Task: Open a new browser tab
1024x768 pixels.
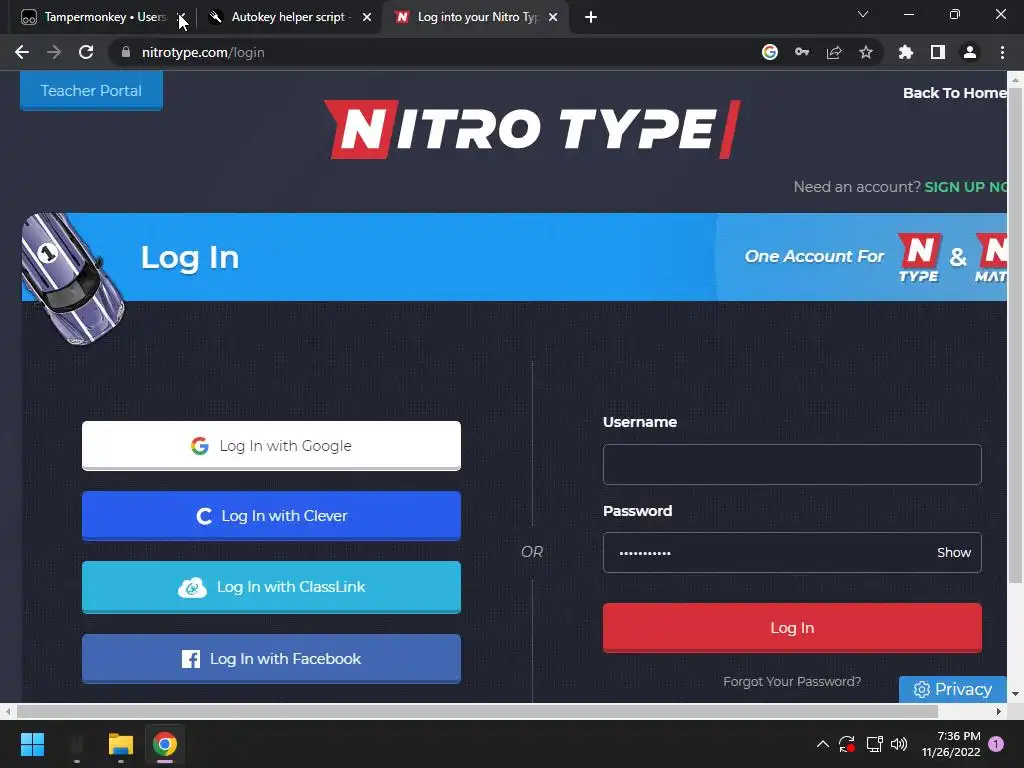Action: (591, 17)
